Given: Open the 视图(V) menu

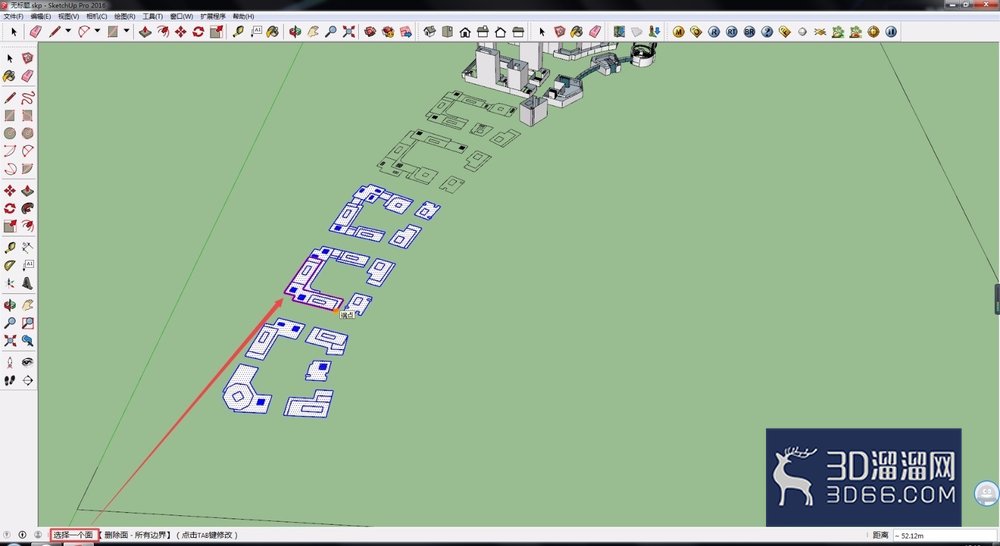Looking at the screenshot, I should pyautogui.click(x=68, y=16).
